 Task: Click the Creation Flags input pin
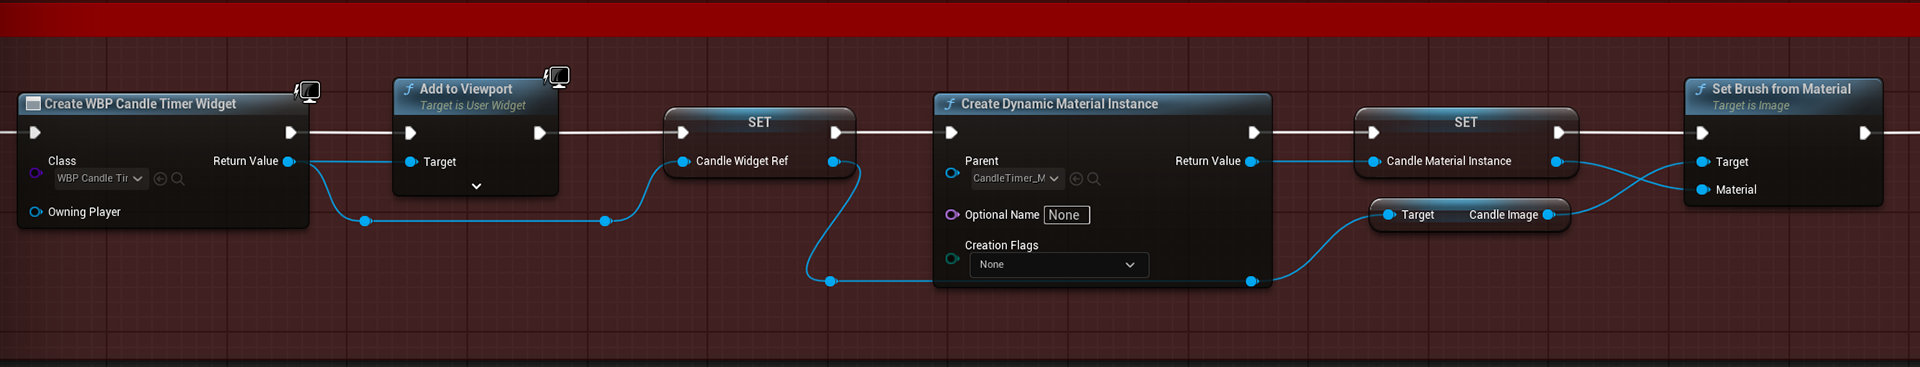click(952, 259)
